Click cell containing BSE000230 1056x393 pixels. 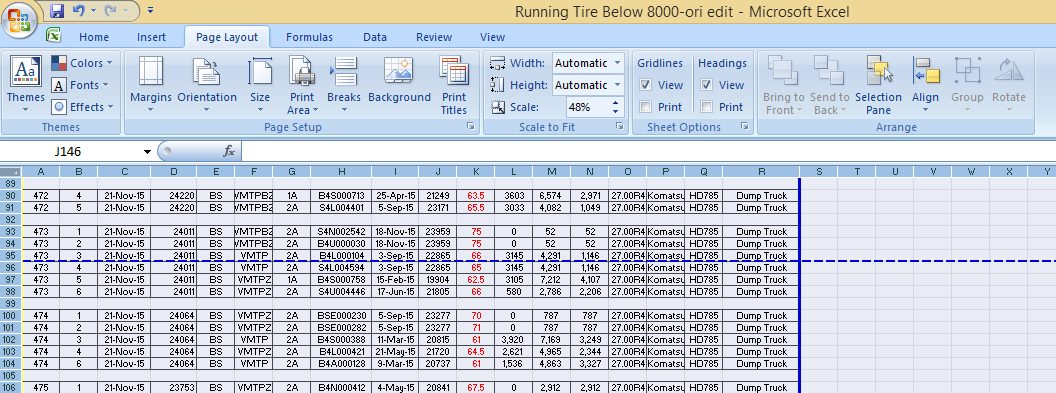341,316
